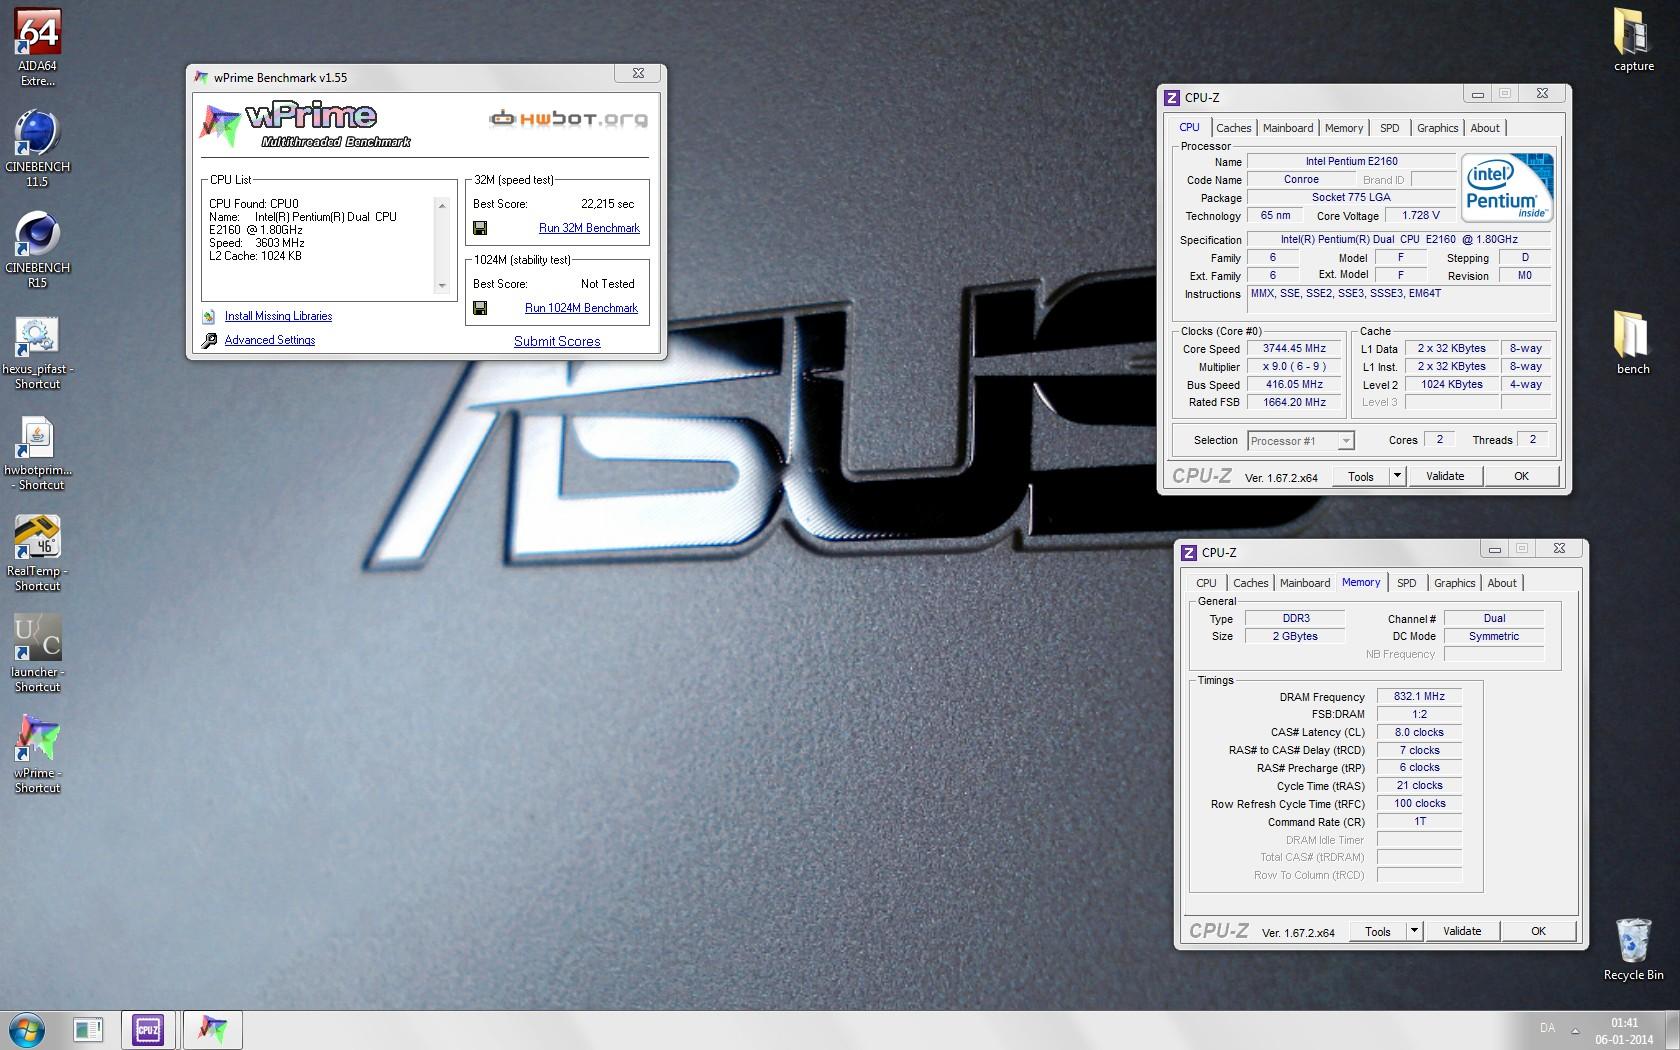Click the wPrime taskbar button
Viewport: 1680px width, 1050px height.
point(212,1030)
